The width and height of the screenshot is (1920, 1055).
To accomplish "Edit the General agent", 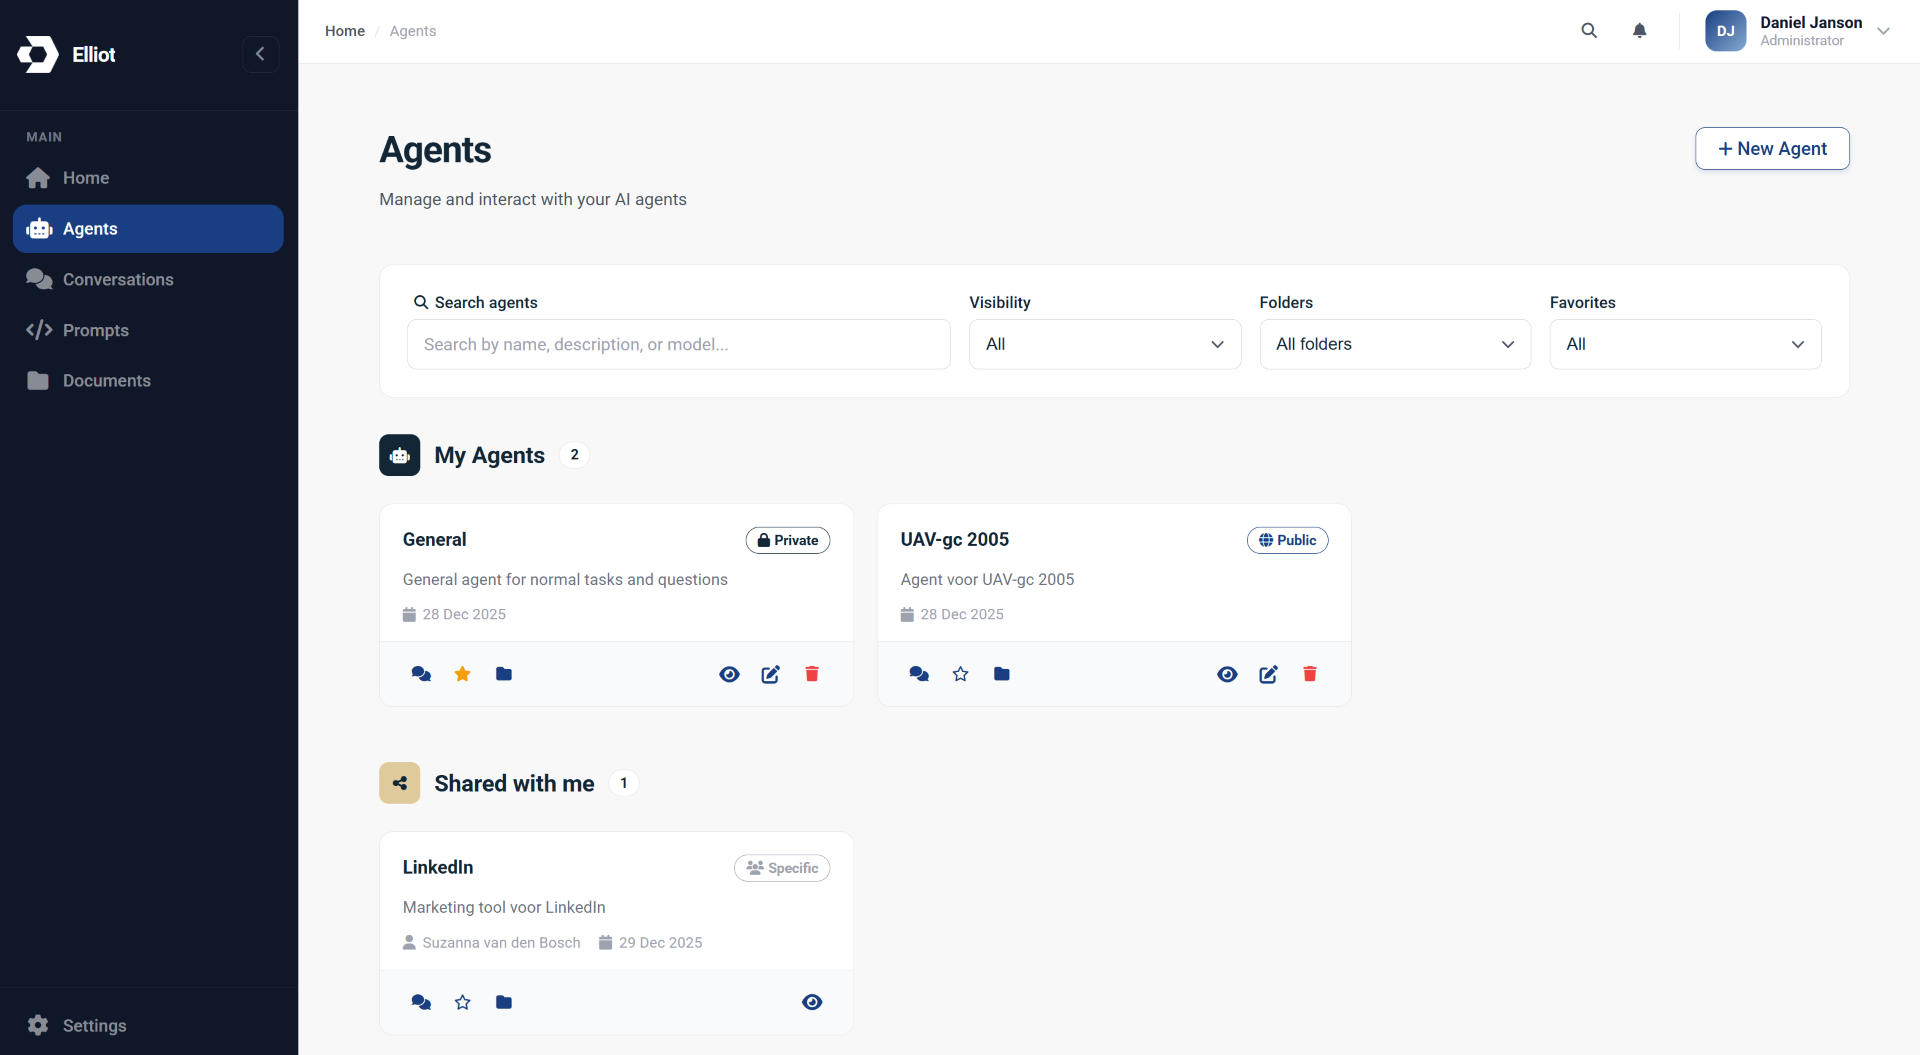I will click(x=770, y=674).
